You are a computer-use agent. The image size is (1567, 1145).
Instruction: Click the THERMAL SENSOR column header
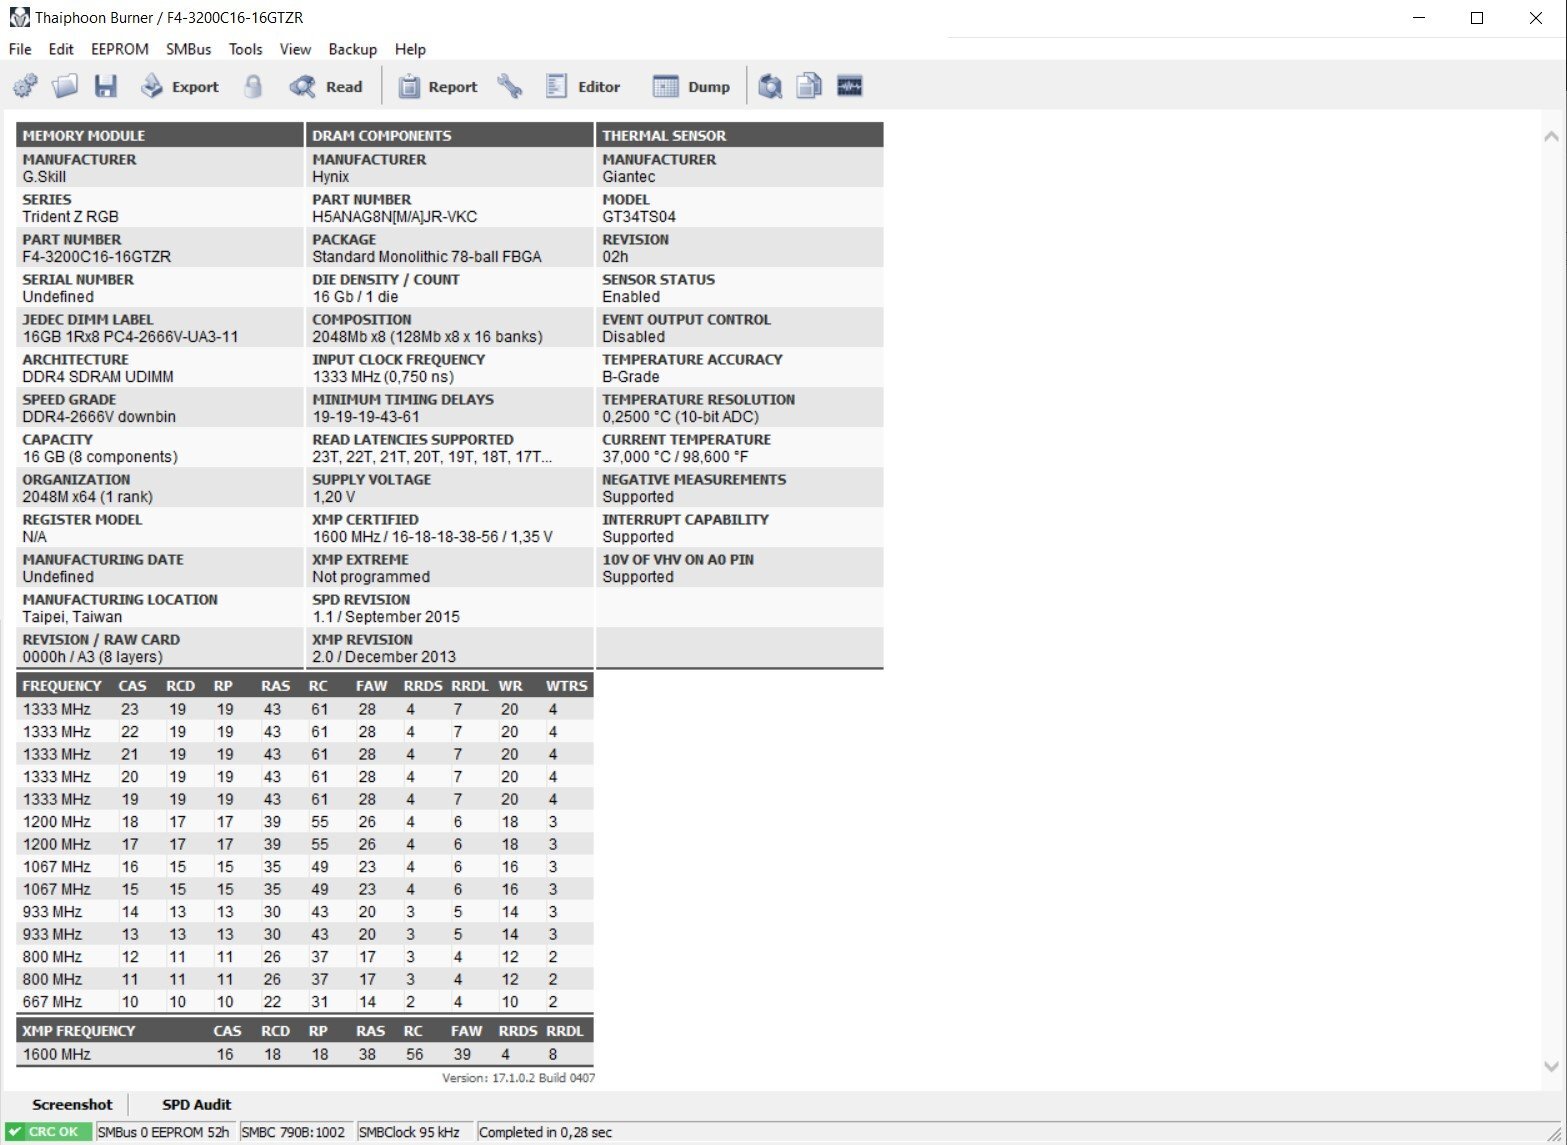(x=739, y=135)
